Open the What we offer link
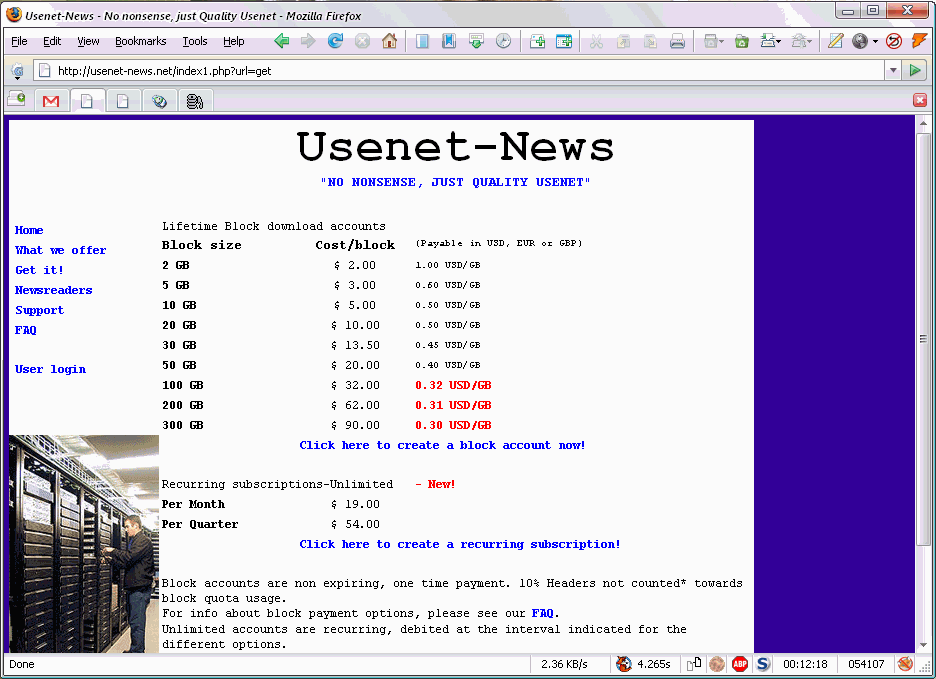This screenshot has height=679, width=936. (60, 250)
